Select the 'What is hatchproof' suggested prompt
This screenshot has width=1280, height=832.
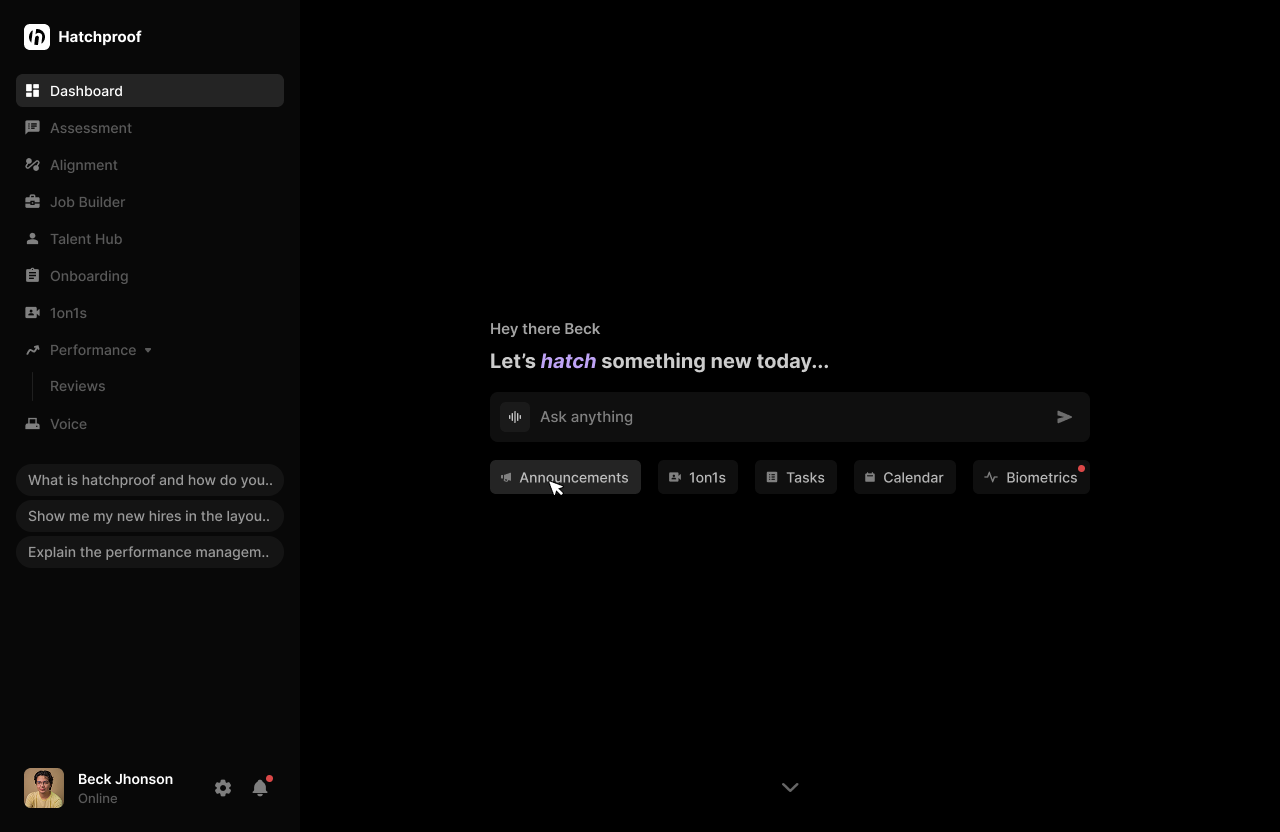click(150, 480)
